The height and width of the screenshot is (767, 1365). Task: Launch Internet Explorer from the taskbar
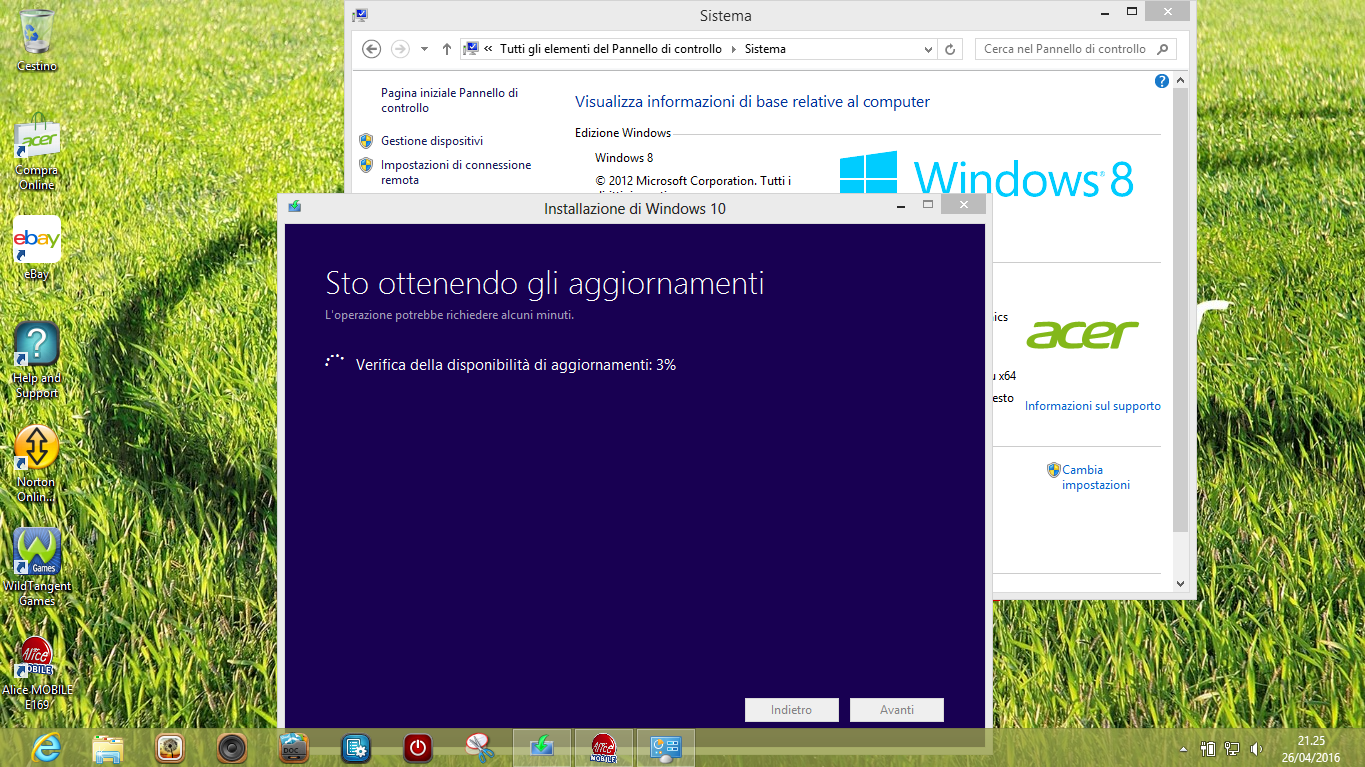(x=46, y=747)
